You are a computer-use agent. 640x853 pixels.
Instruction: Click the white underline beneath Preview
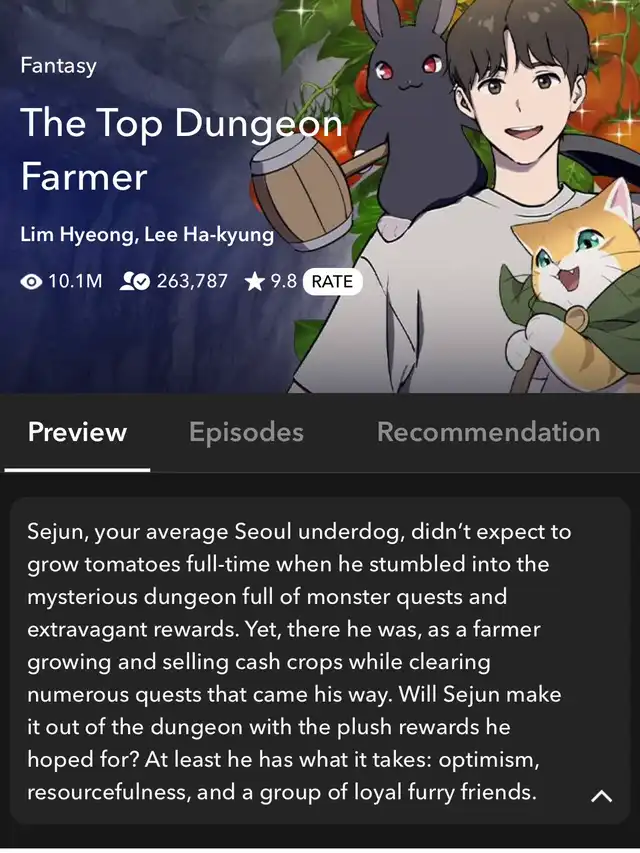pos(77,469)
